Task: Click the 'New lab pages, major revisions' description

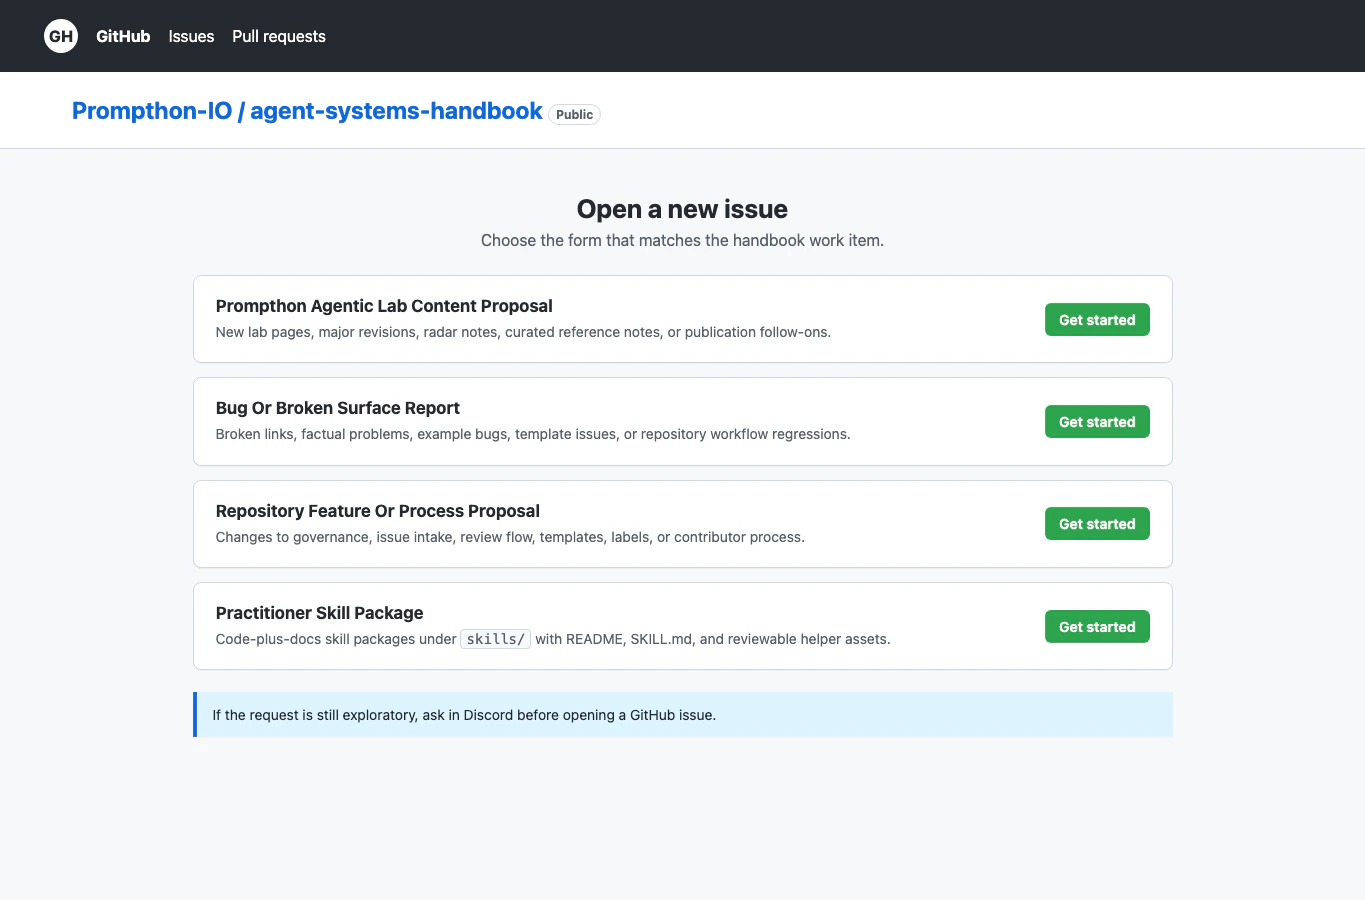Action: pos(523,332)
